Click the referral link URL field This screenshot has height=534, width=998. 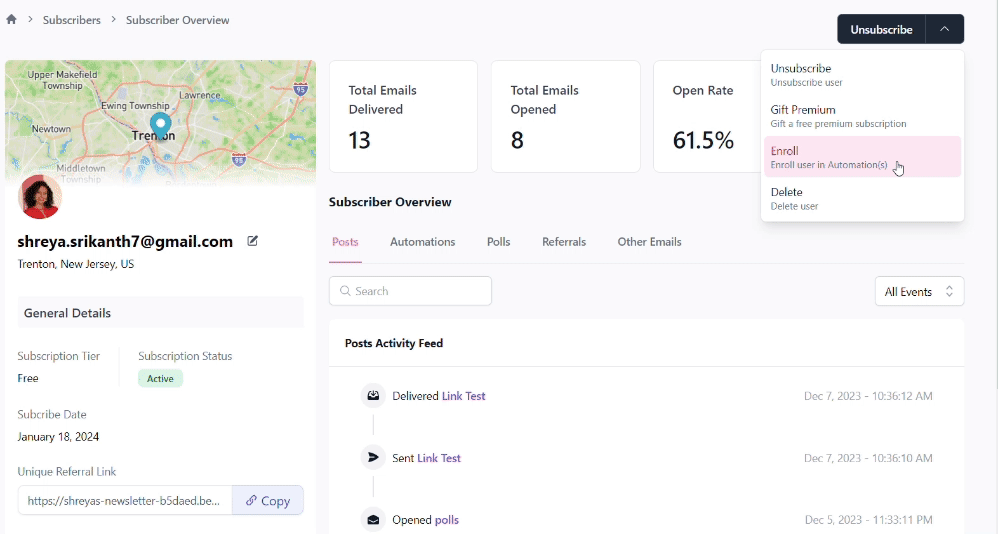click(125, 500)
